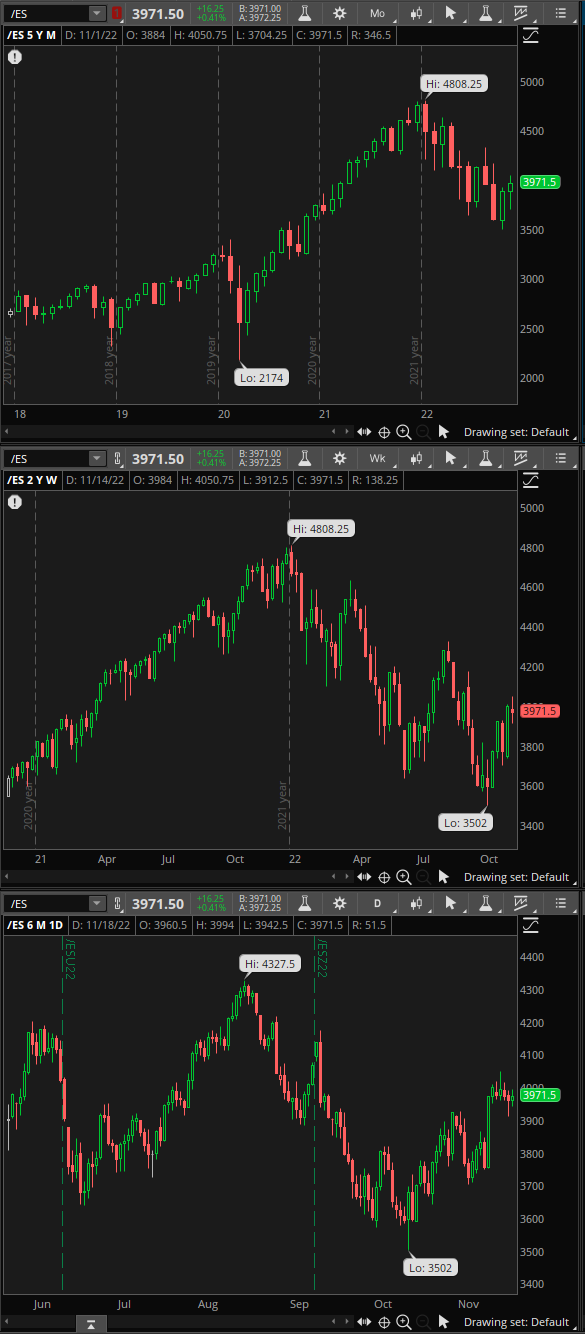Click the /ES 6 M 1D chart label
This screenshot has height=1334, width=585.
(35, 925)
